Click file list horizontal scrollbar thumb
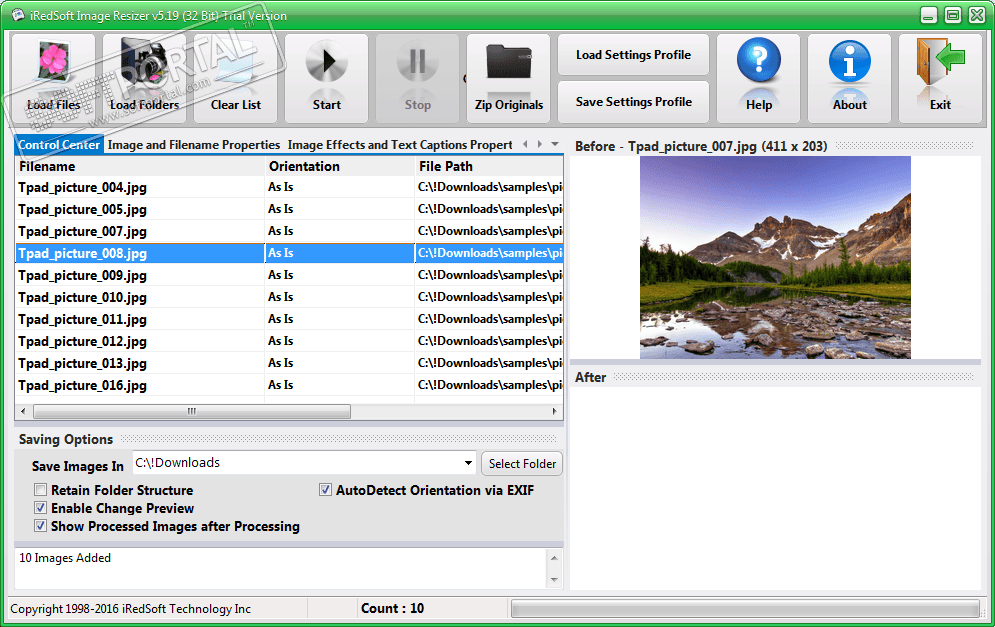 tap(192, 411)
